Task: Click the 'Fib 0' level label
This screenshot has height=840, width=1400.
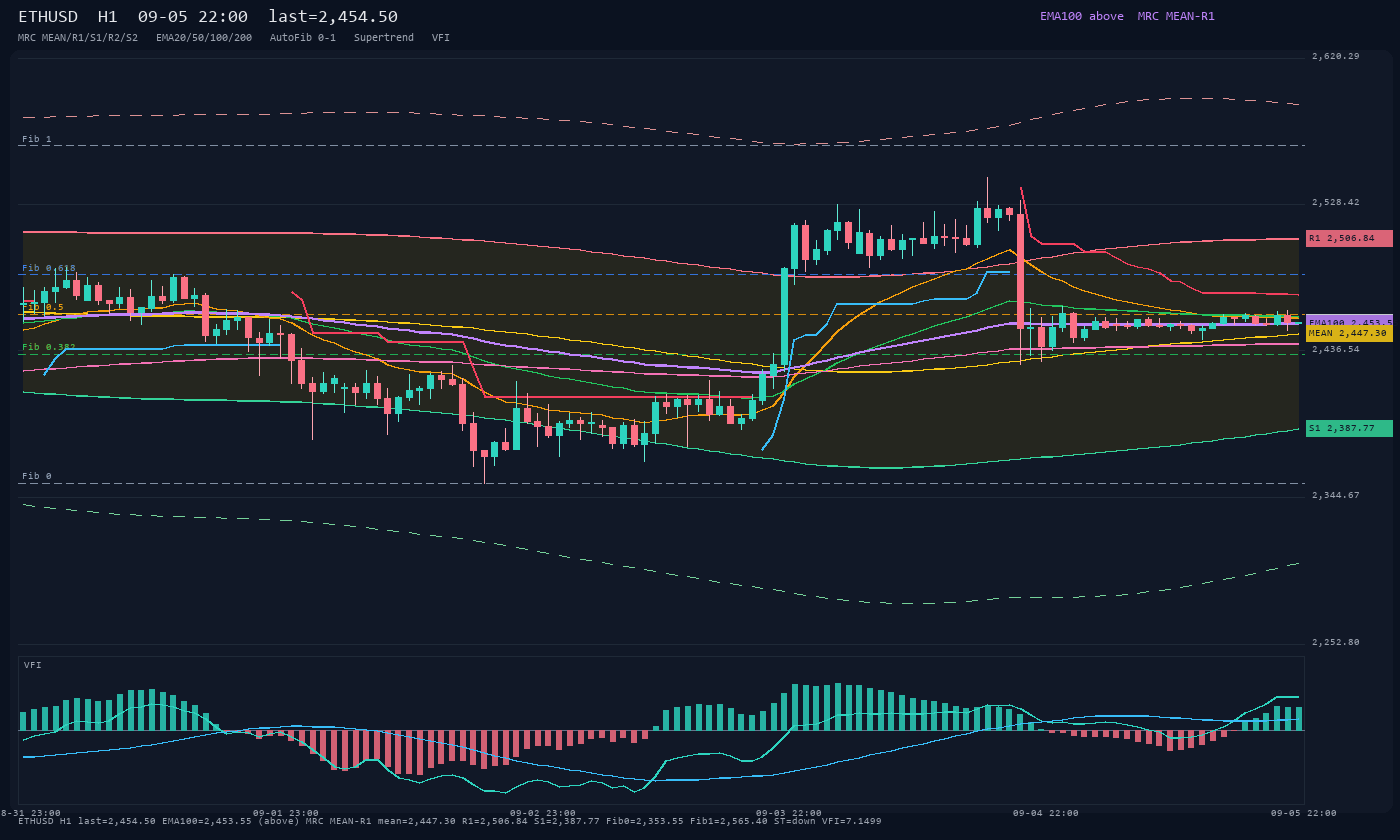Action: (37, 476)
